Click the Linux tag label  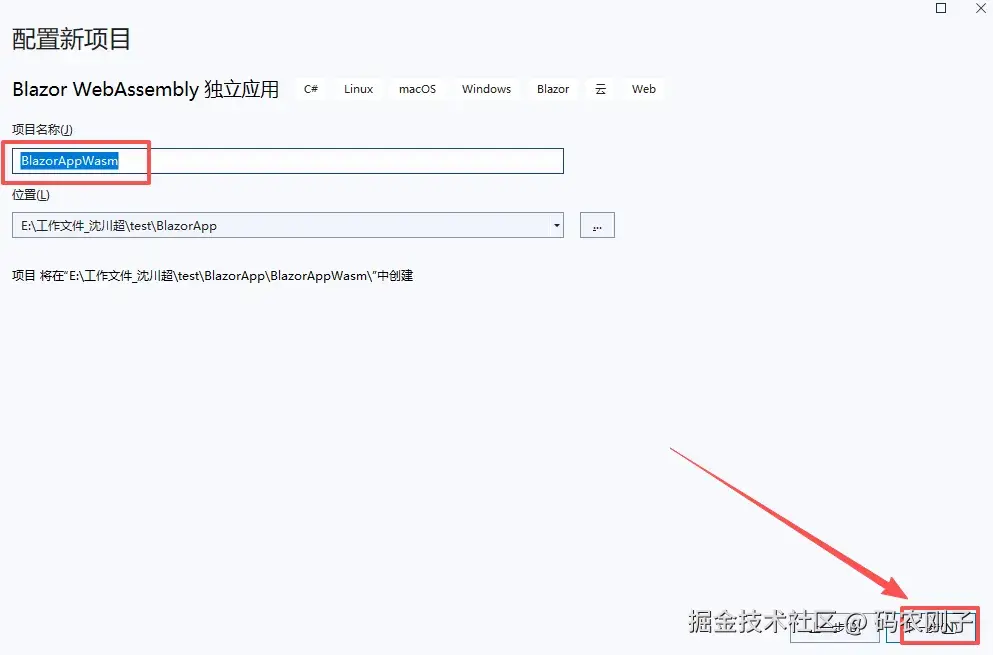[x=358, y=89]
